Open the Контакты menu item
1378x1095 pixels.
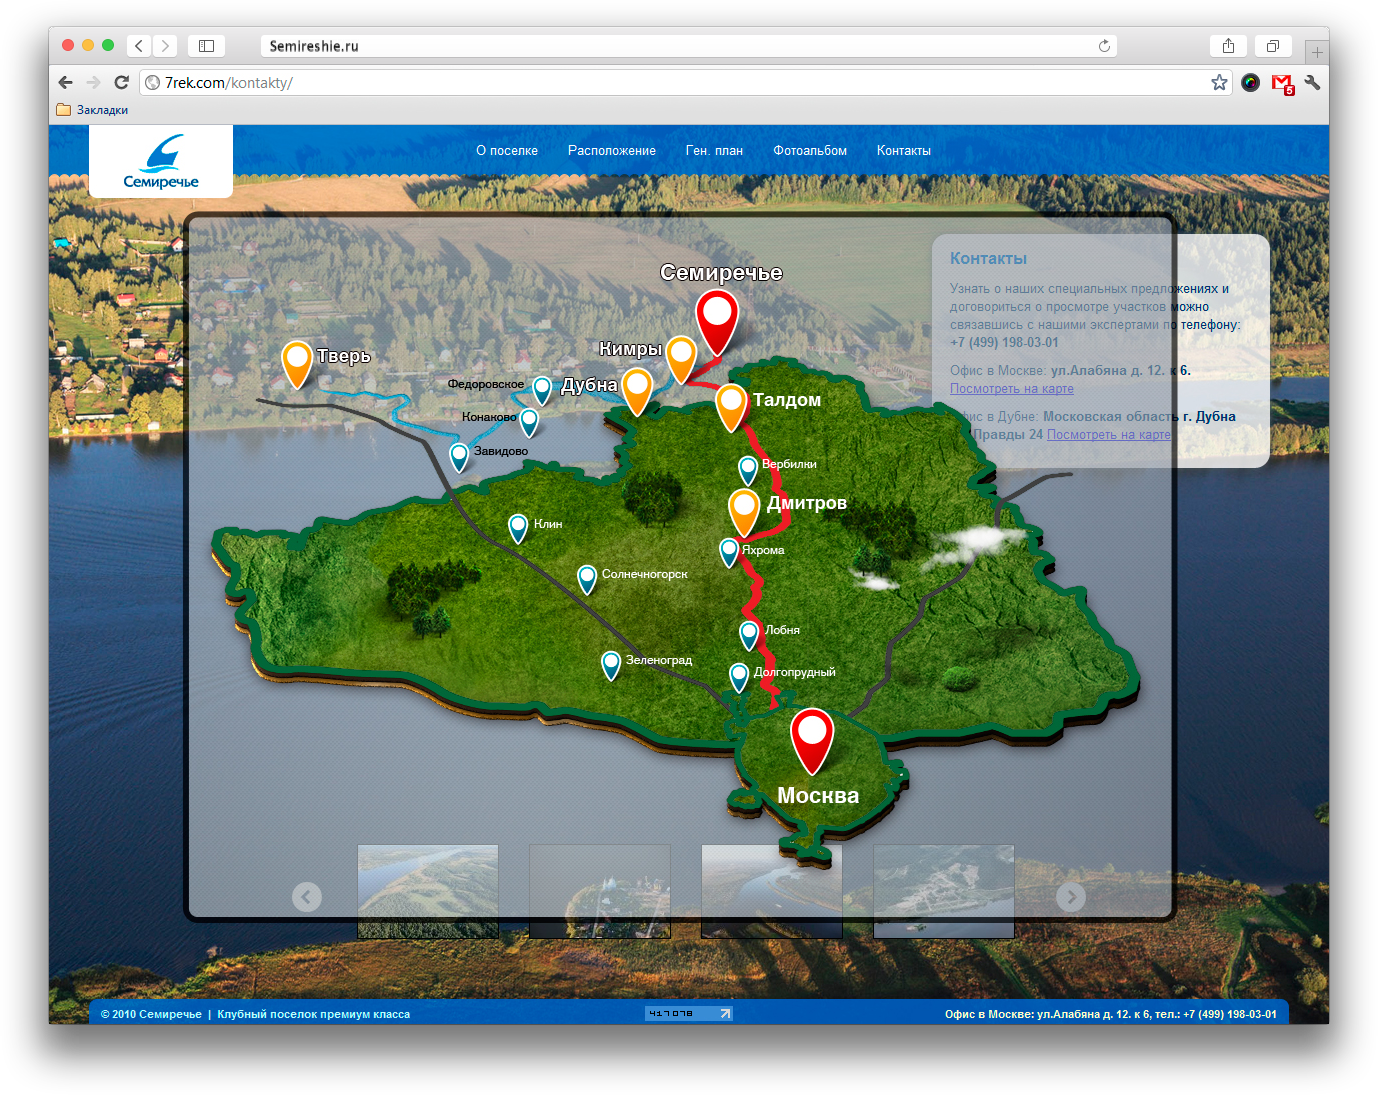(x=904, y=151)
